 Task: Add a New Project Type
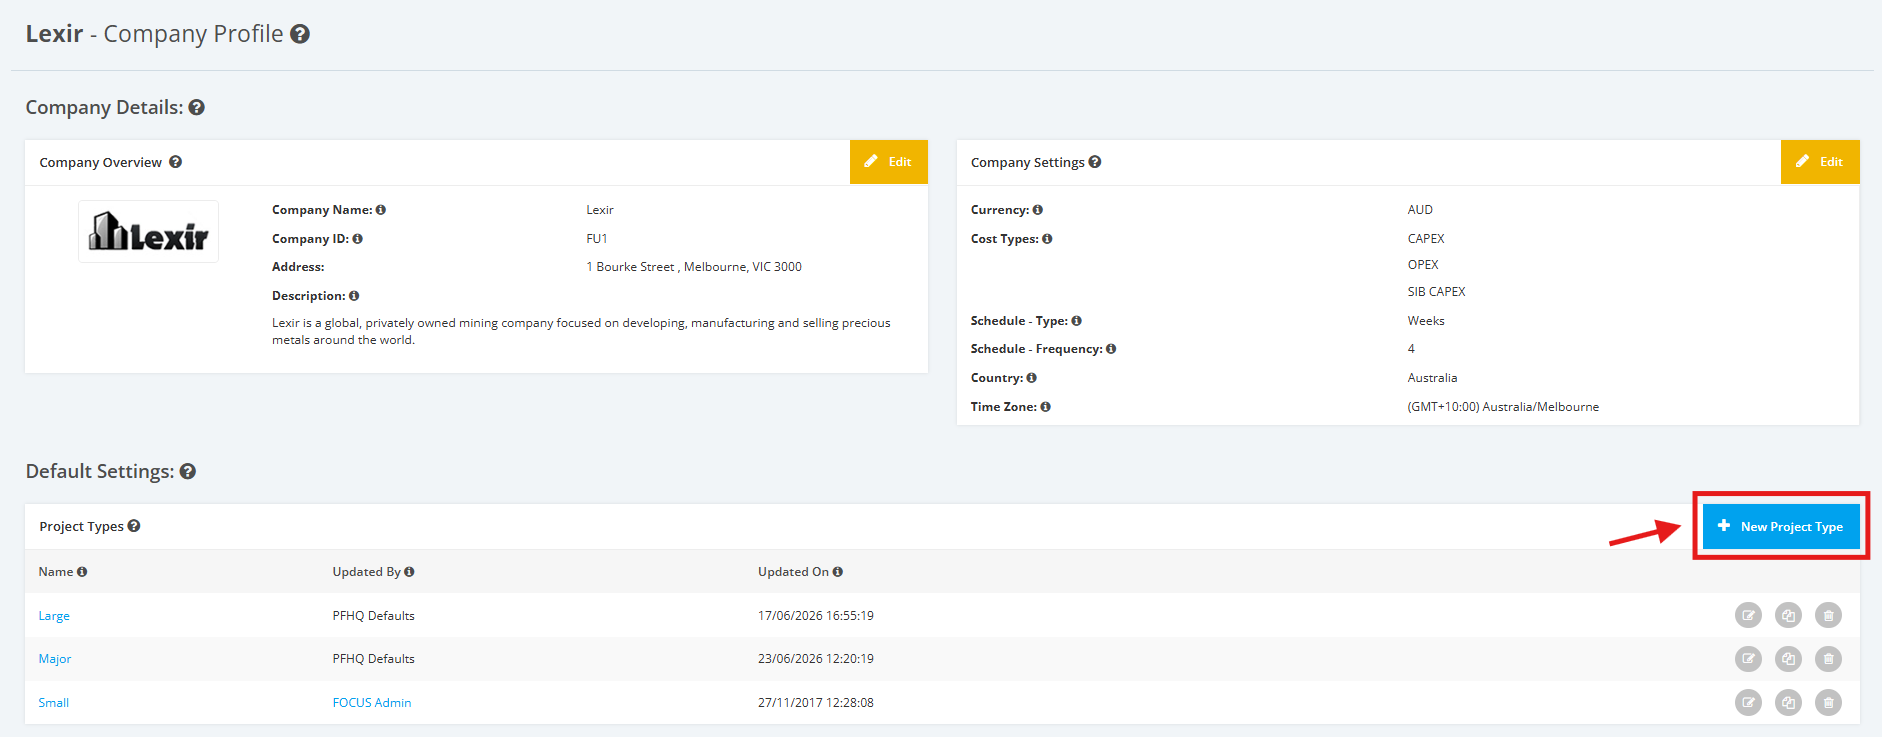[1781, 526]
